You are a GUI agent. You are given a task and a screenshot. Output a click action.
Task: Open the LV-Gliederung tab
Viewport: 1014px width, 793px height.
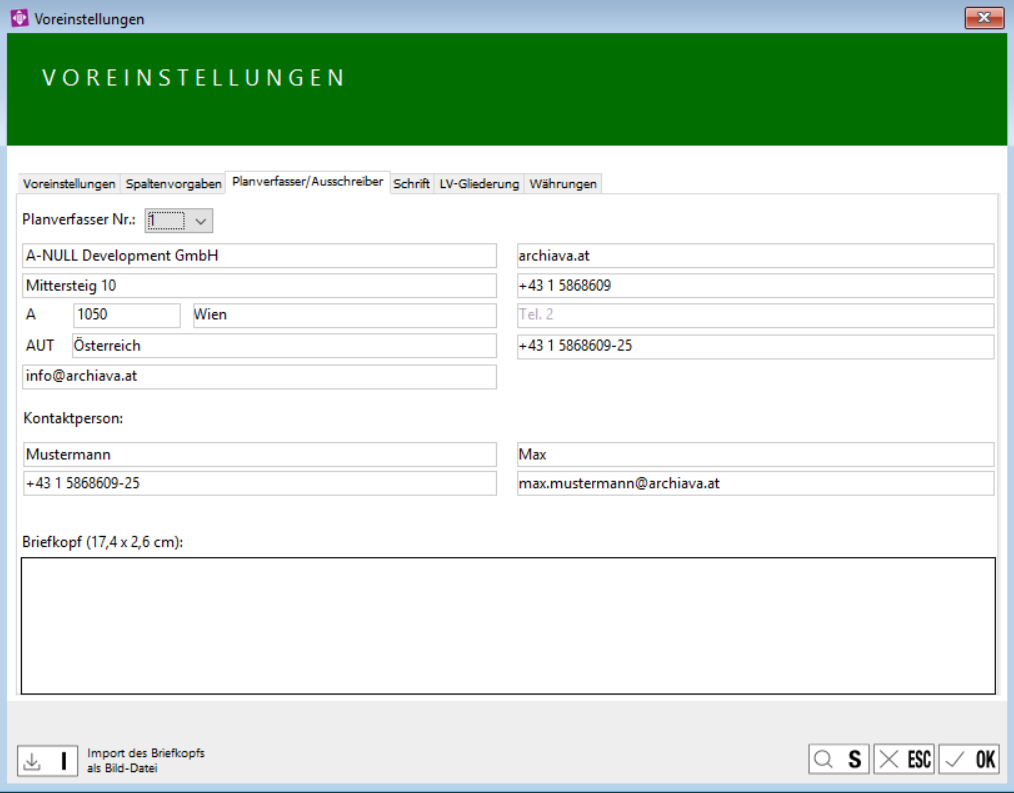(479, 184)
